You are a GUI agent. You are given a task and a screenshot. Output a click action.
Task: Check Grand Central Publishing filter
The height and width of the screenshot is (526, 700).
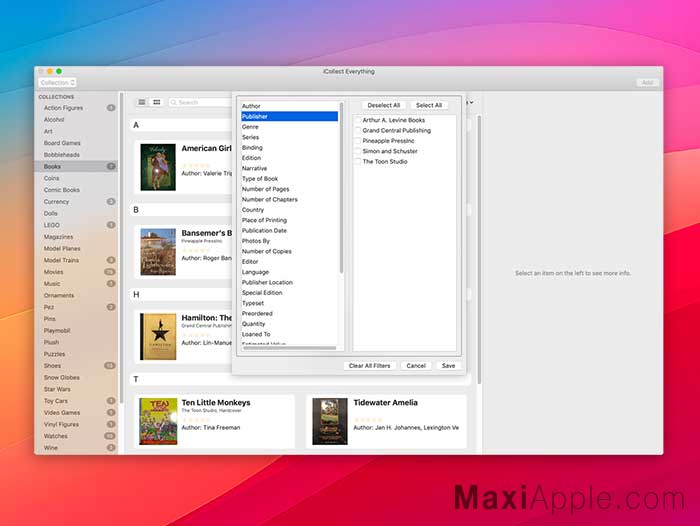pyautogui.click(x=358, y=130)
